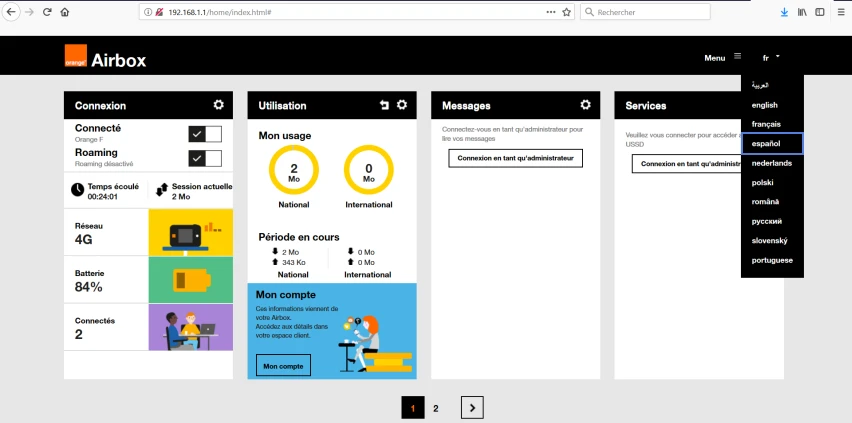
Task: Go to page 2 in pagination
Action: click(x=436, y=408)
